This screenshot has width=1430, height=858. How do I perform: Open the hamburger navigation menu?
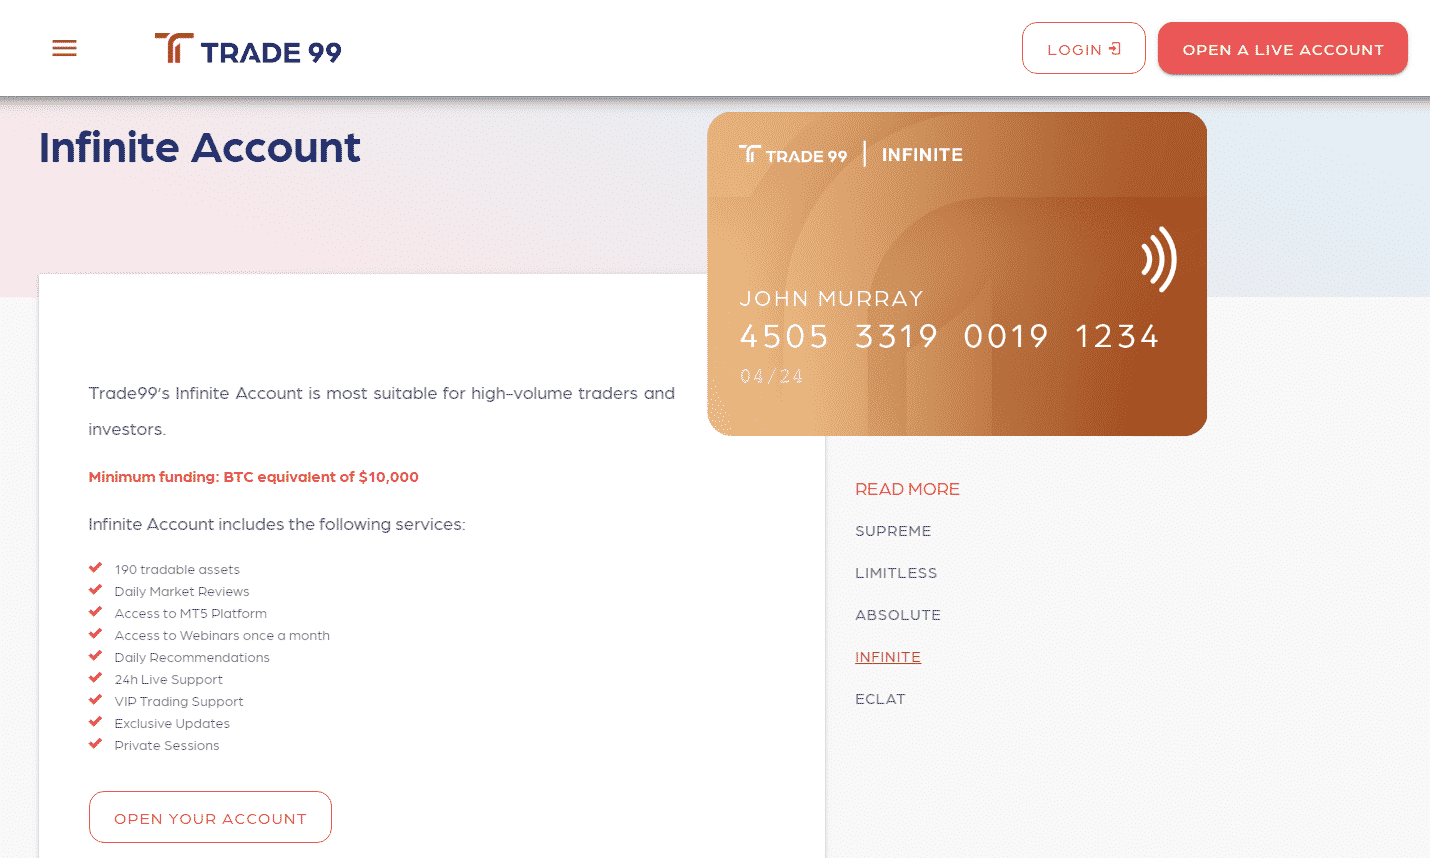[x=64, y=48]
